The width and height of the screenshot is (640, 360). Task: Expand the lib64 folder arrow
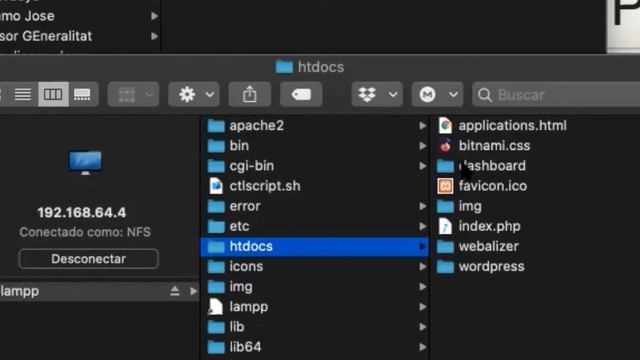(x=422, y=347)
